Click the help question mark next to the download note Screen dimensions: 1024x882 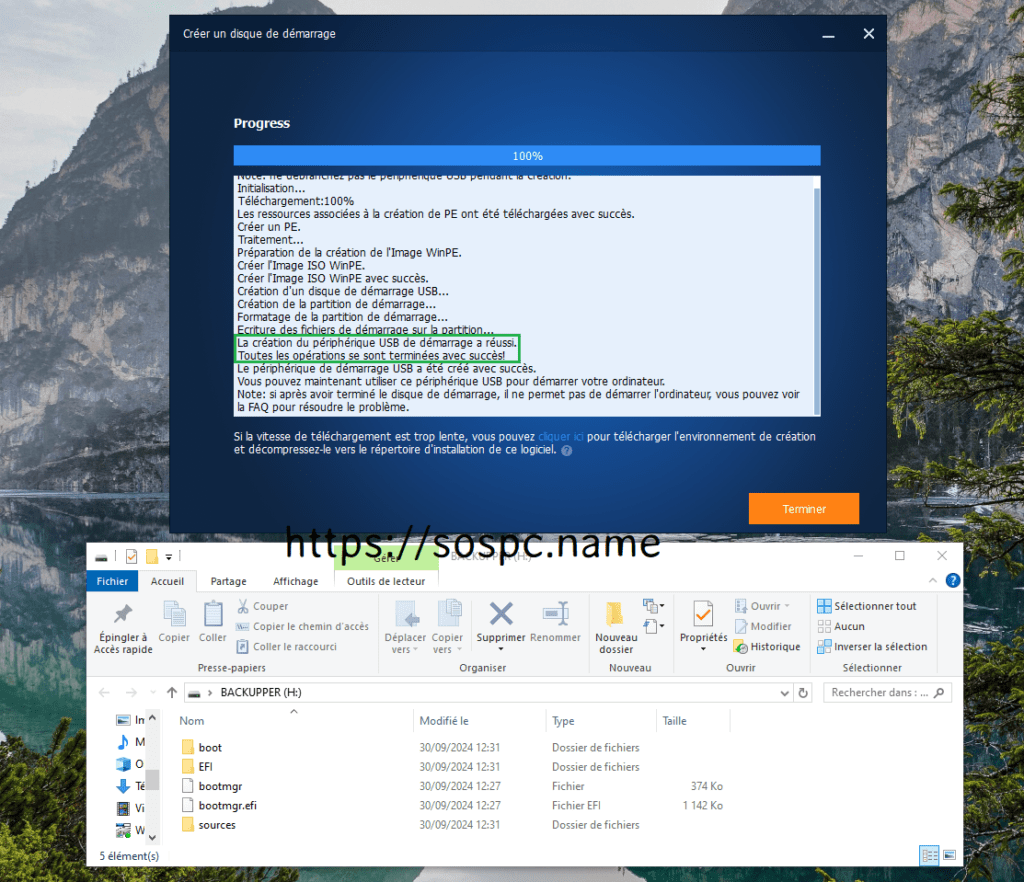pos(567,451)
